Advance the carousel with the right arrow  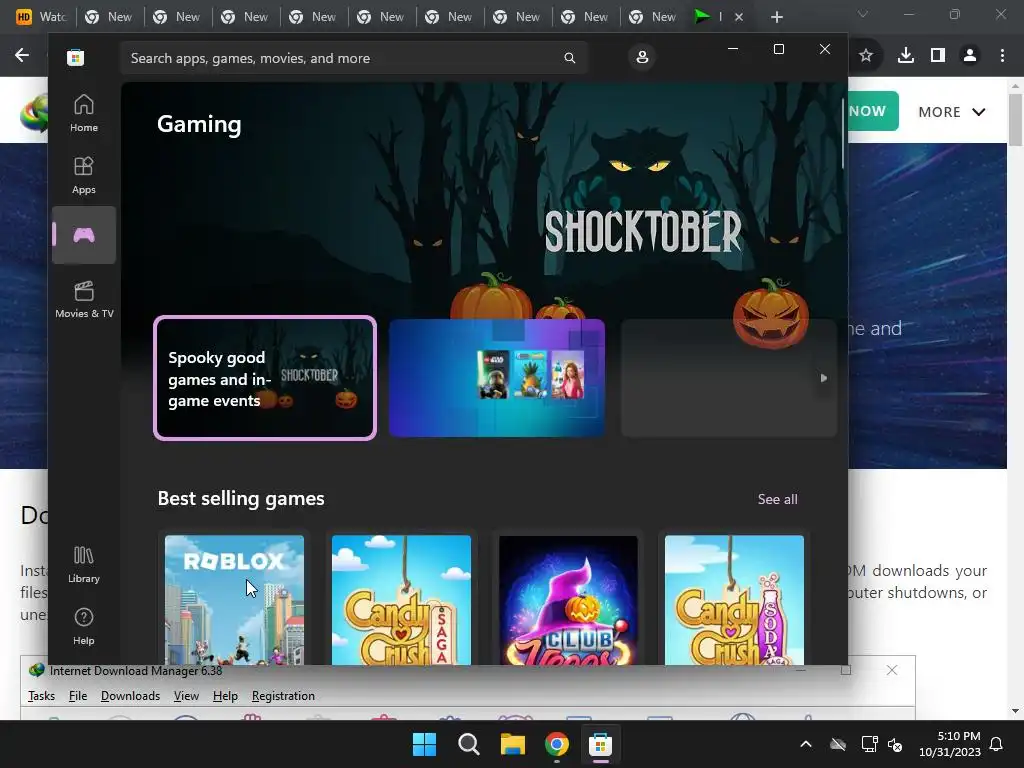coord(824,378)
